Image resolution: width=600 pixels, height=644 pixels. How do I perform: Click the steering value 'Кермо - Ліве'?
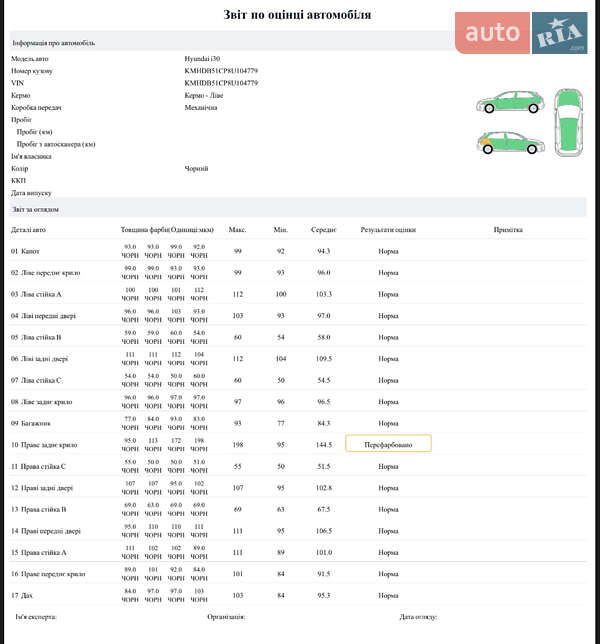click(x=204, y=95)
